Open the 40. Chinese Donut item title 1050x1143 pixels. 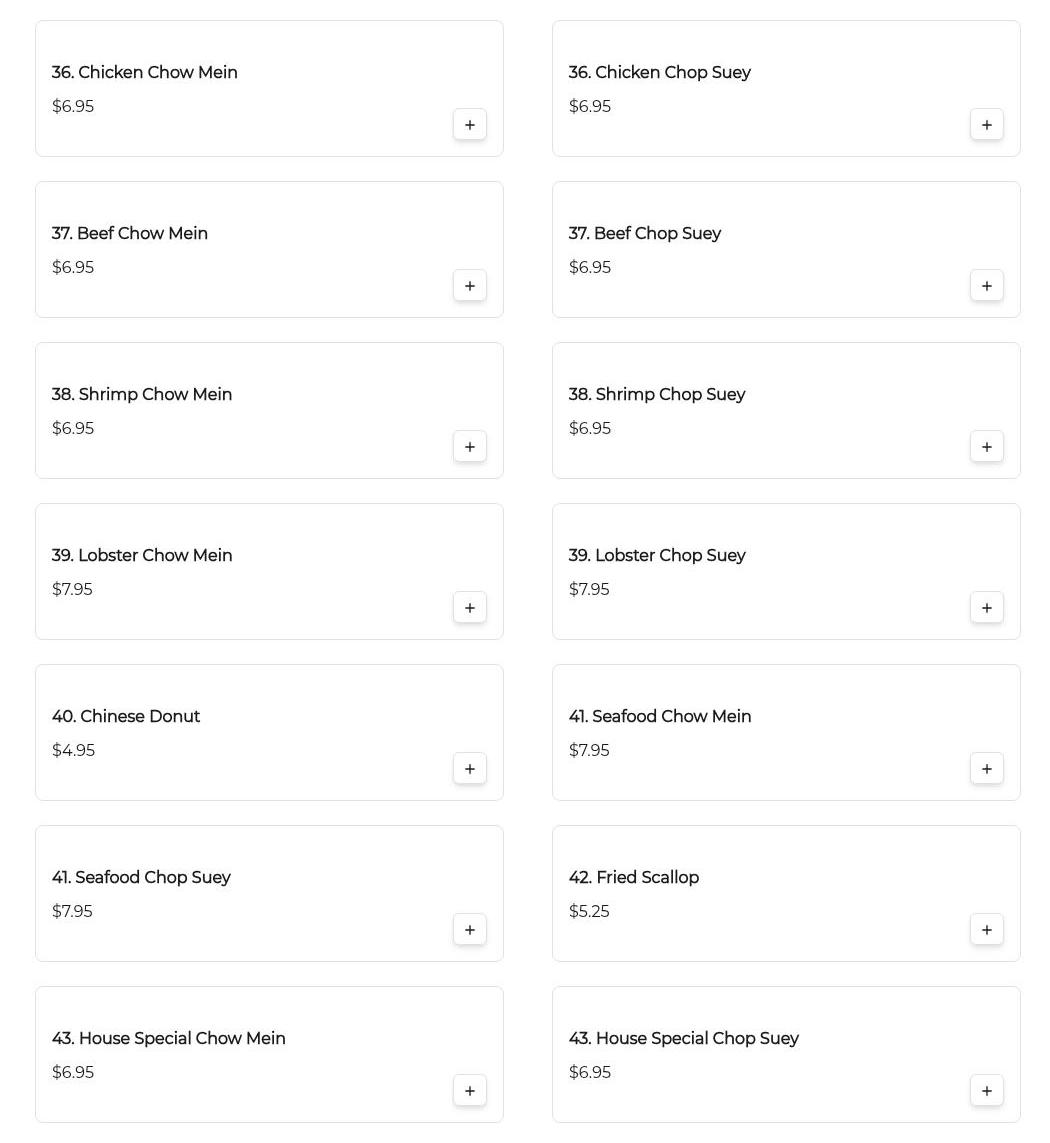pos(125,717)
